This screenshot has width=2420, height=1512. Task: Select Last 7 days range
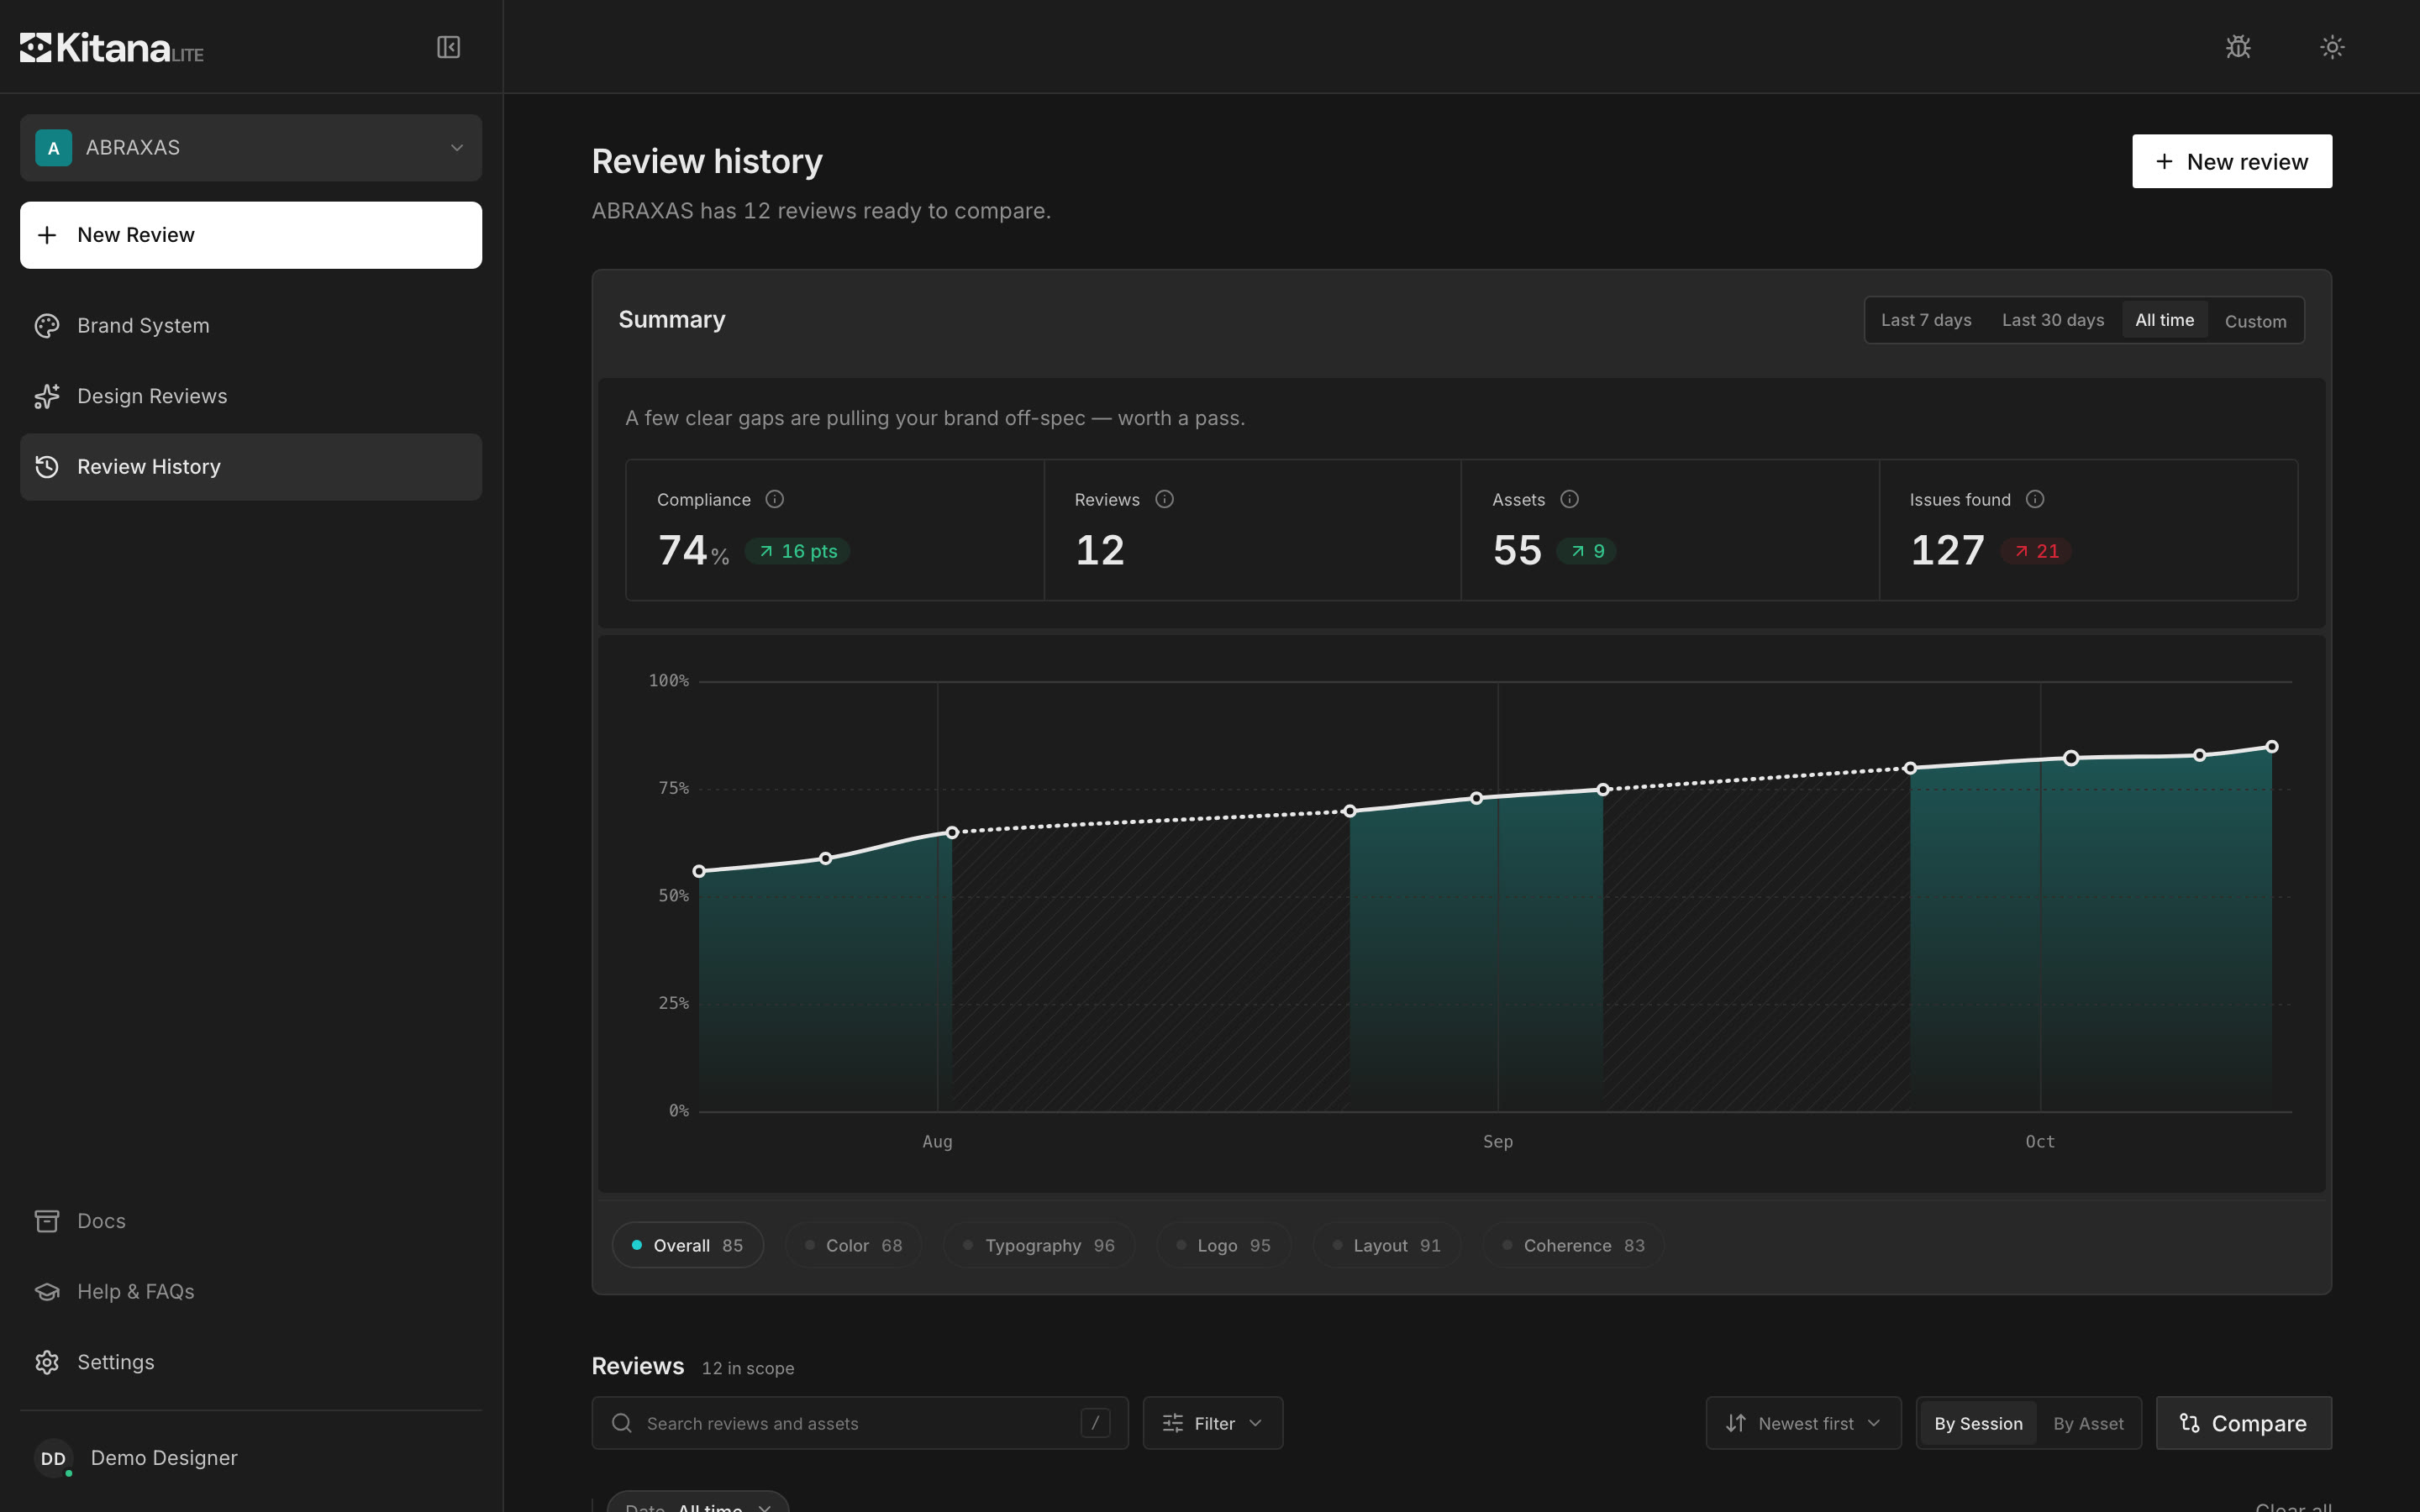click(1926, 320)
